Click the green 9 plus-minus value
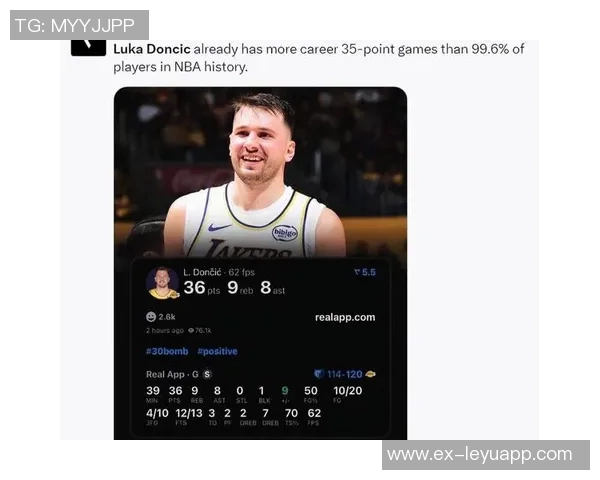600x480 pixels. point(285,391)
